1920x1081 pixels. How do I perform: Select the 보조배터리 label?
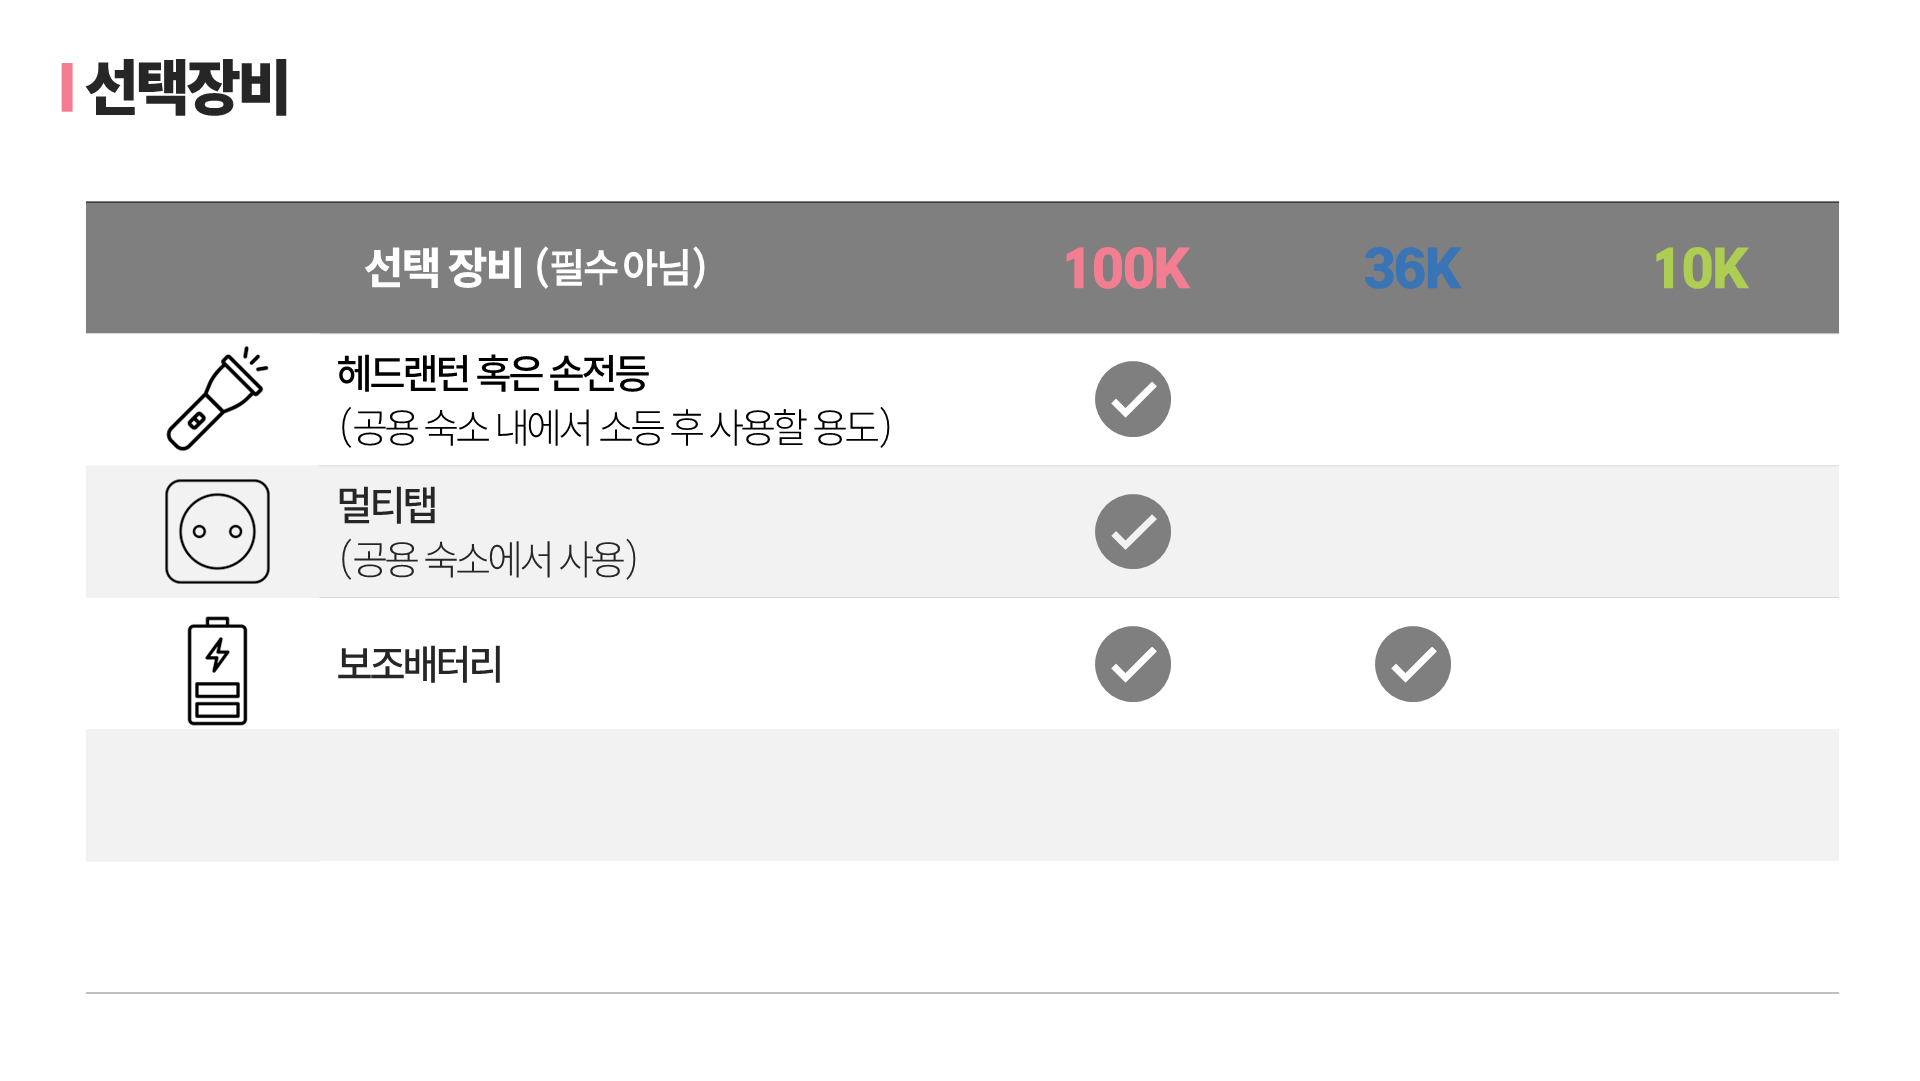click(419, 664)
